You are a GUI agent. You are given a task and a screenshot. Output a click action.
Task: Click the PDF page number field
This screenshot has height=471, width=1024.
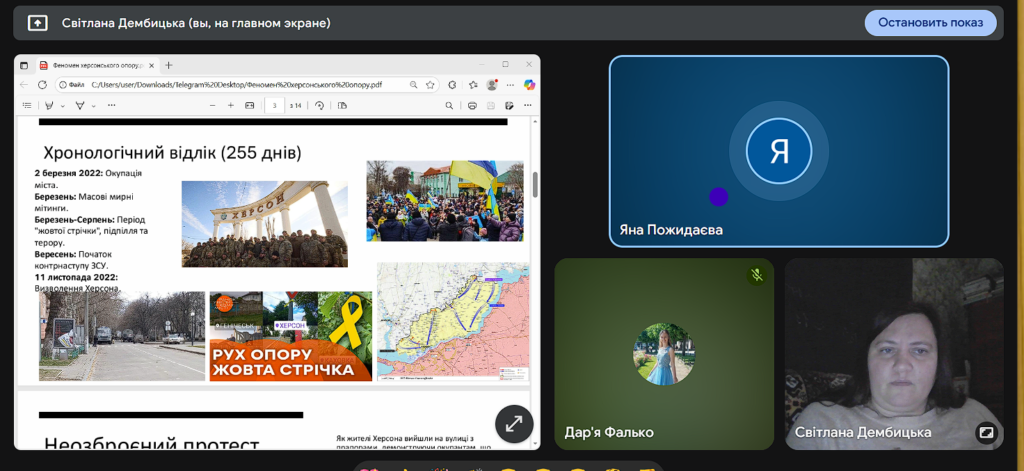pyautogui.click(x=276, y=105)
